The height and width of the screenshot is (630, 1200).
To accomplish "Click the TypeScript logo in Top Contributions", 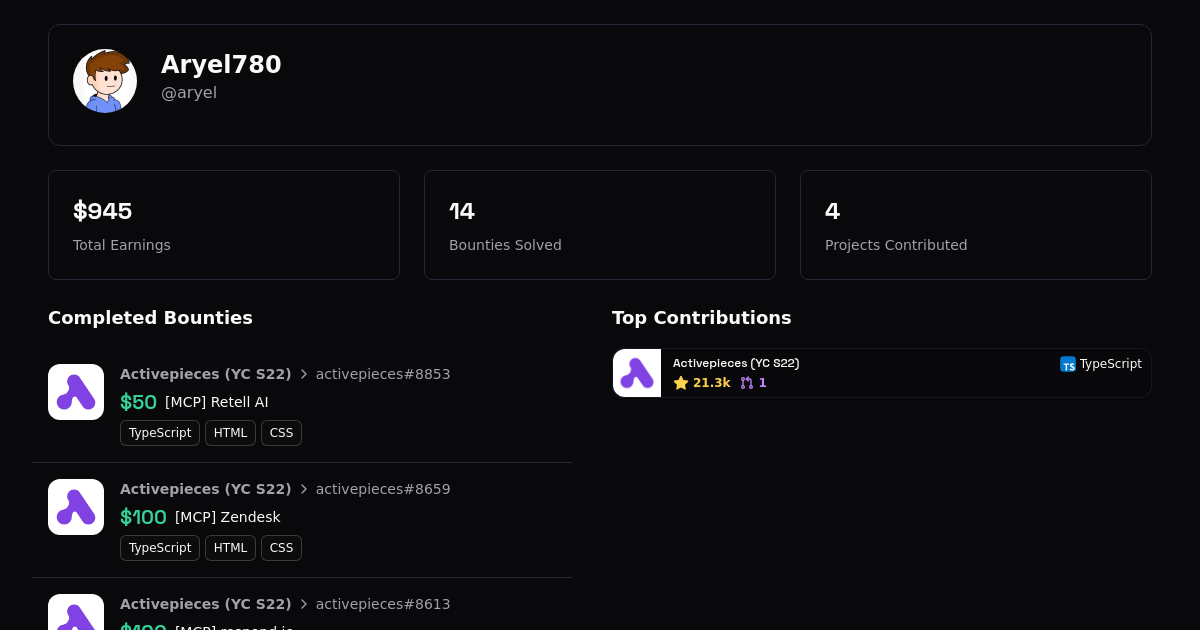I will tap(1068, 364).
